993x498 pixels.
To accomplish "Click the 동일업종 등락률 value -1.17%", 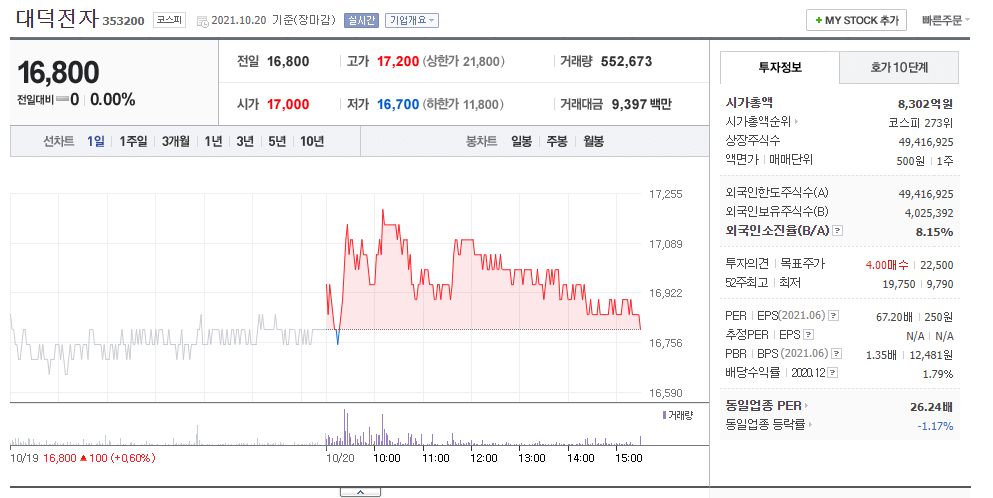I will (935, 426).
